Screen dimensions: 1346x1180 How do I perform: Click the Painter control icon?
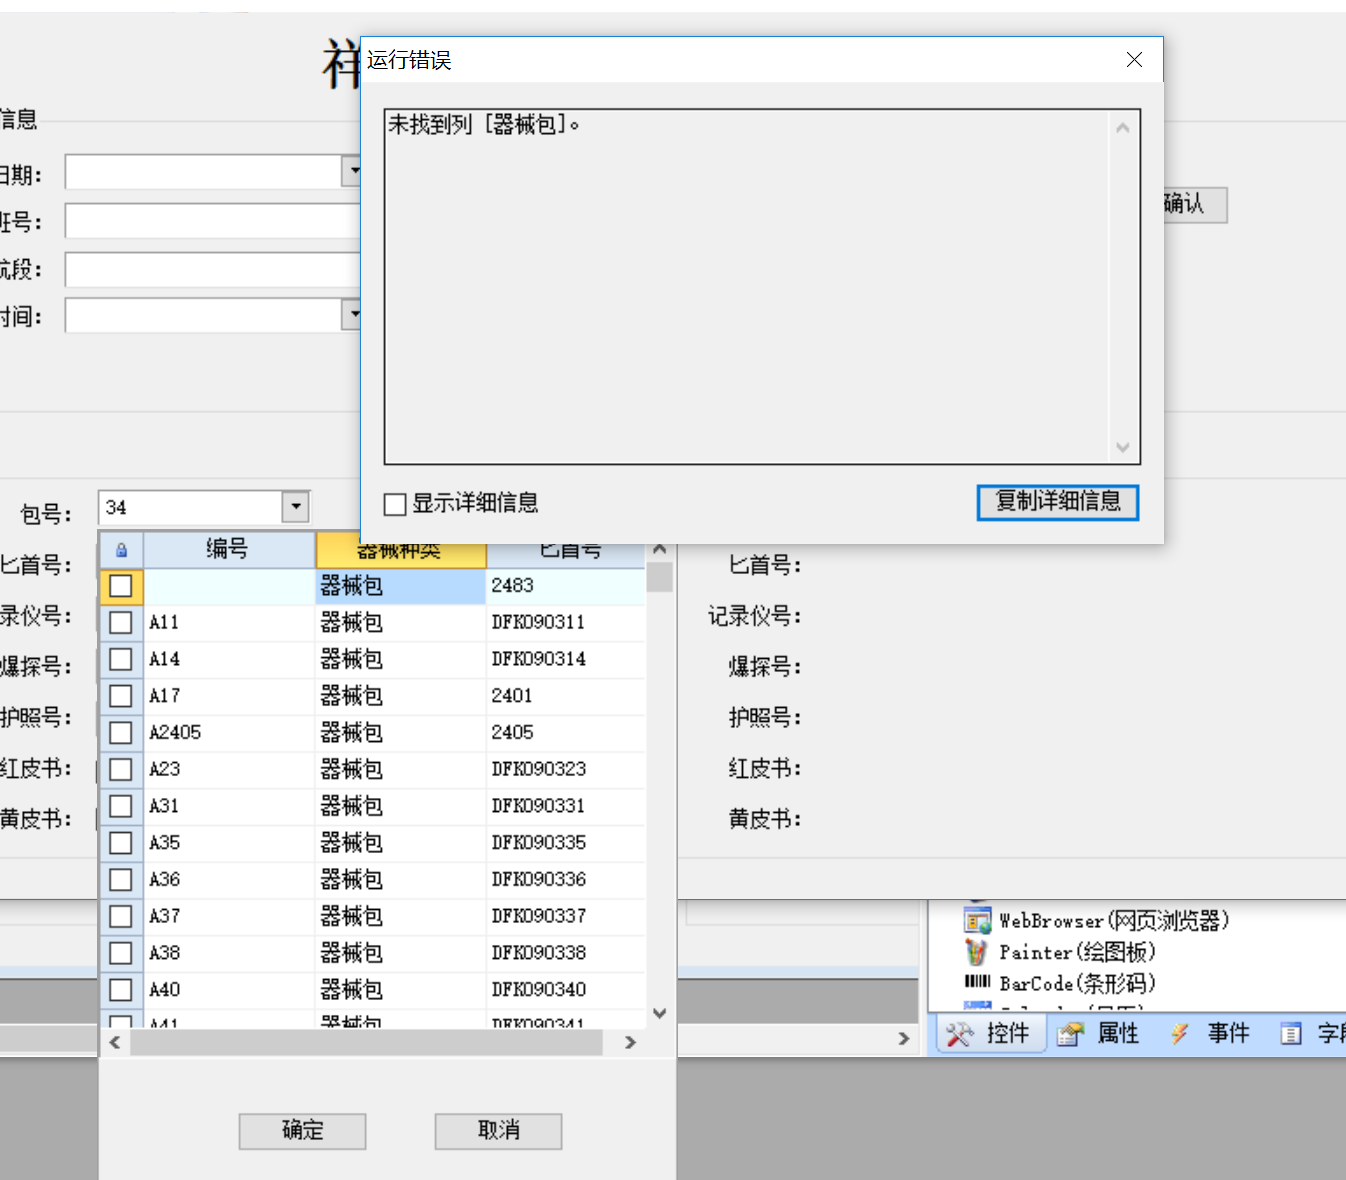[x=976, y=952]
